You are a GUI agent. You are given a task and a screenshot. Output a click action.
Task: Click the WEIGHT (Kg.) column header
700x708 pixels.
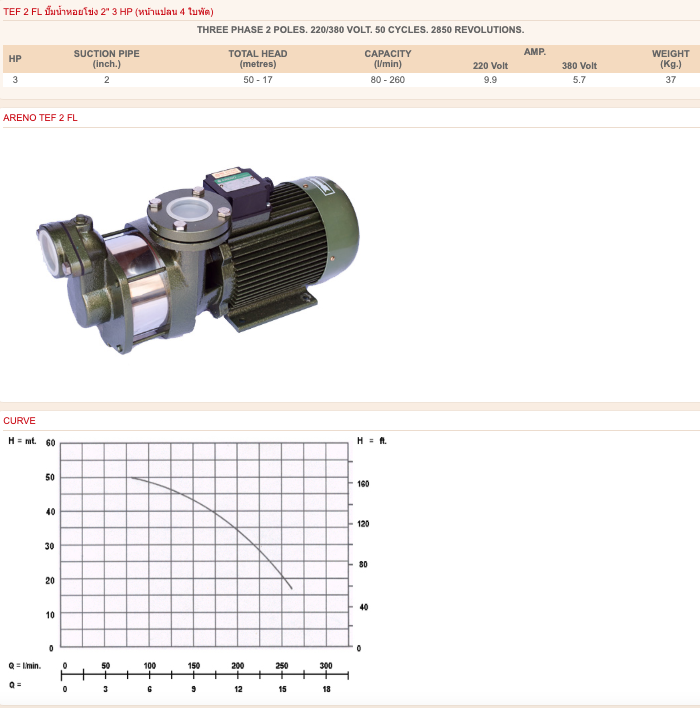coord(671,59)
